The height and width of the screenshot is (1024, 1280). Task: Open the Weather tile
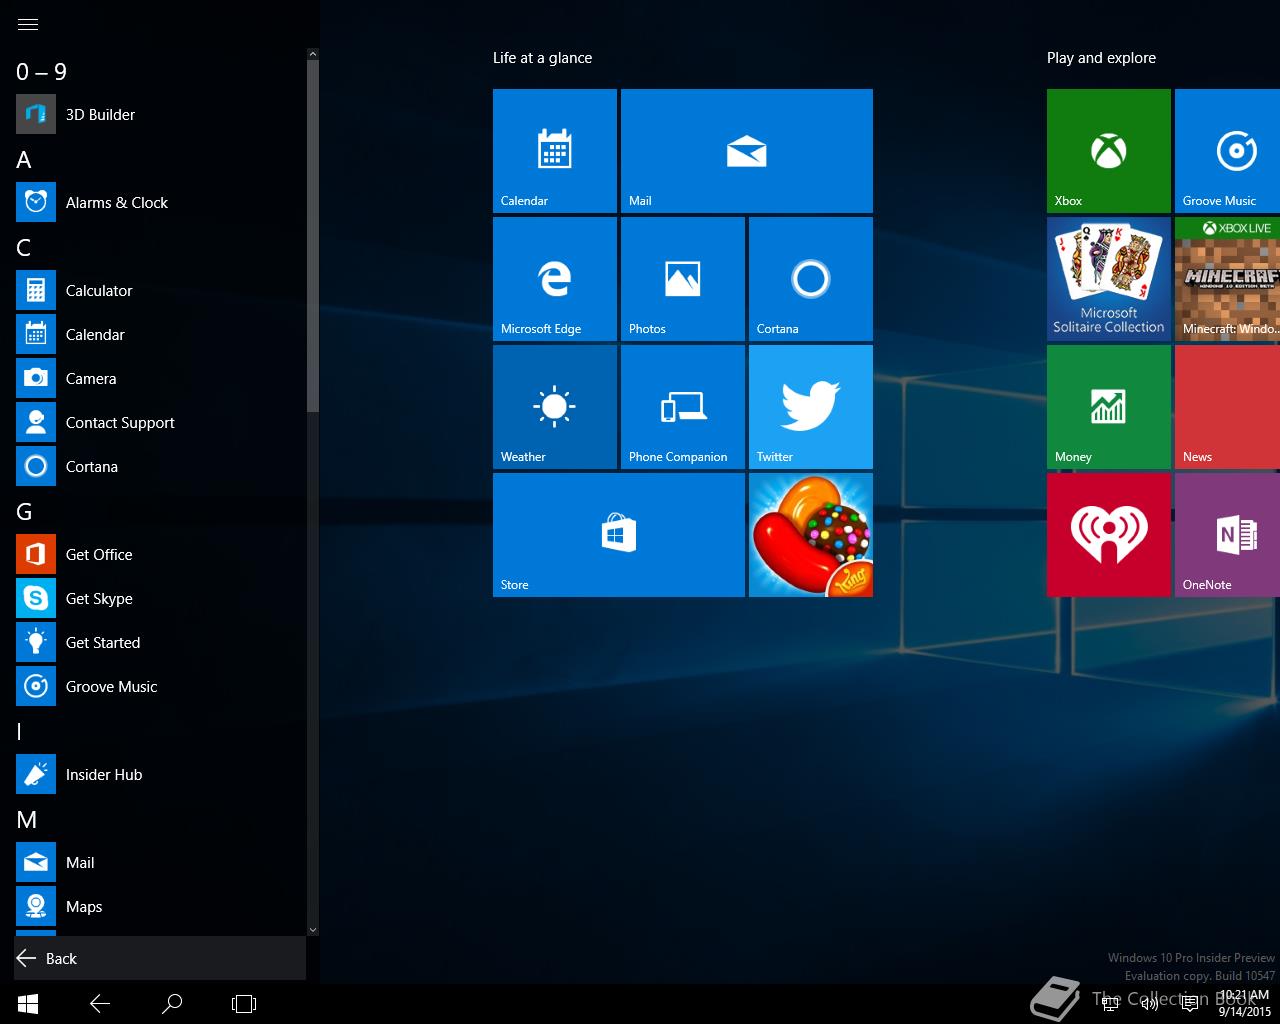pos(555,407)
